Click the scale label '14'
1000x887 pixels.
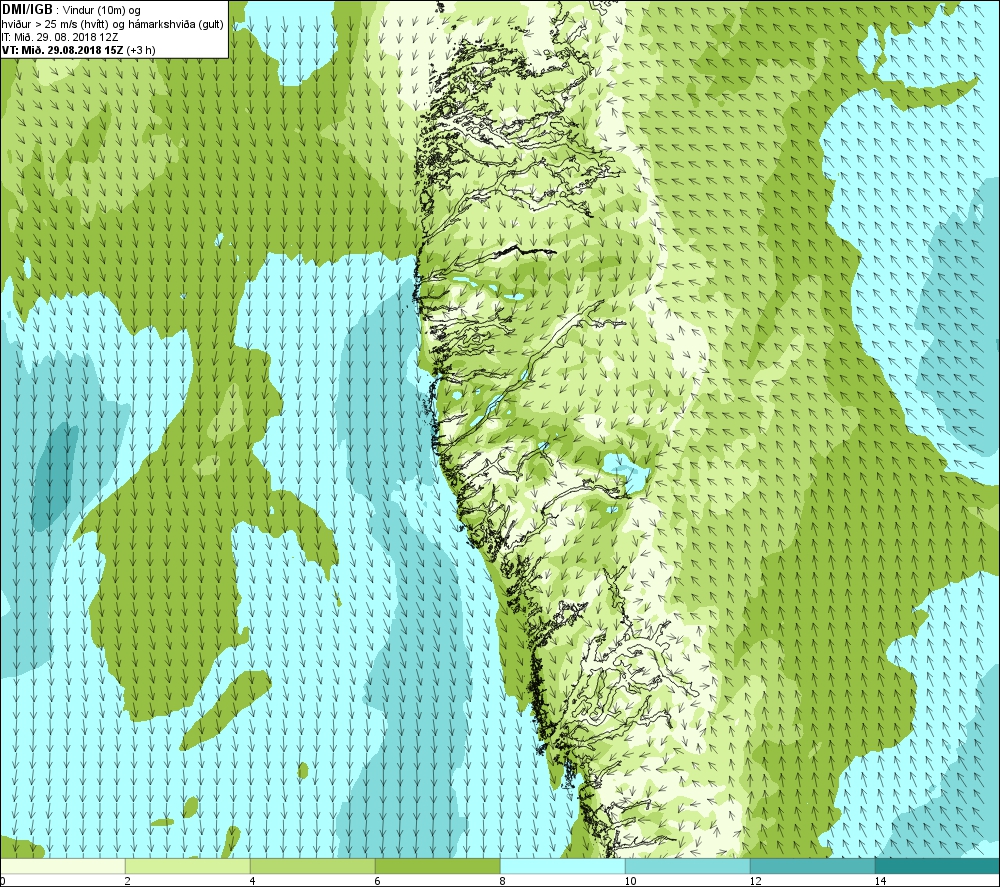click(x=880, y=881)
